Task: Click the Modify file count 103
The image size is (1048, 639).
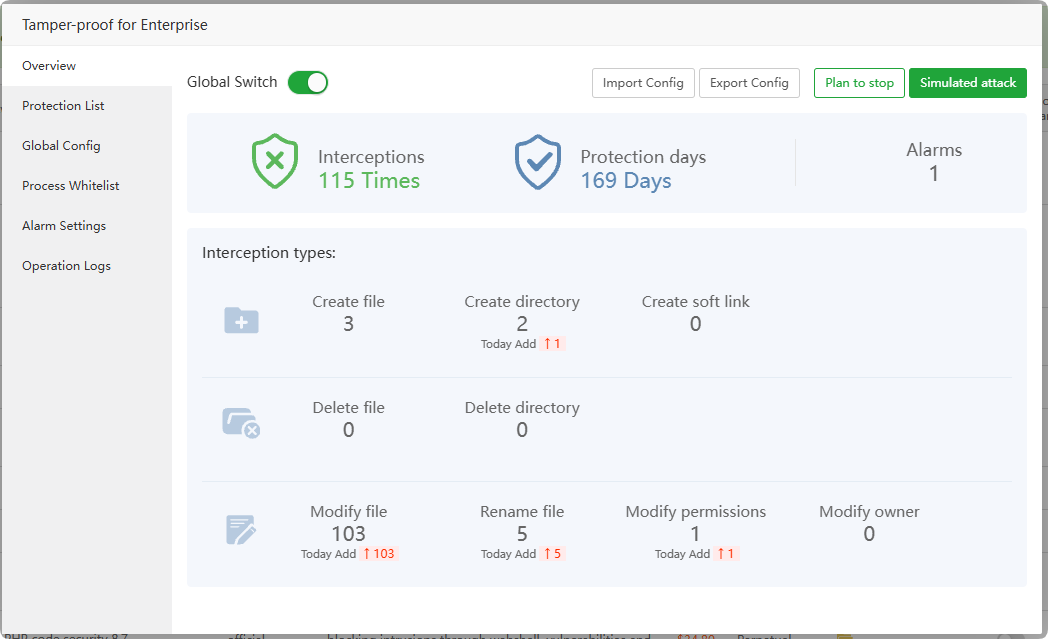Action: click(348, 534)
